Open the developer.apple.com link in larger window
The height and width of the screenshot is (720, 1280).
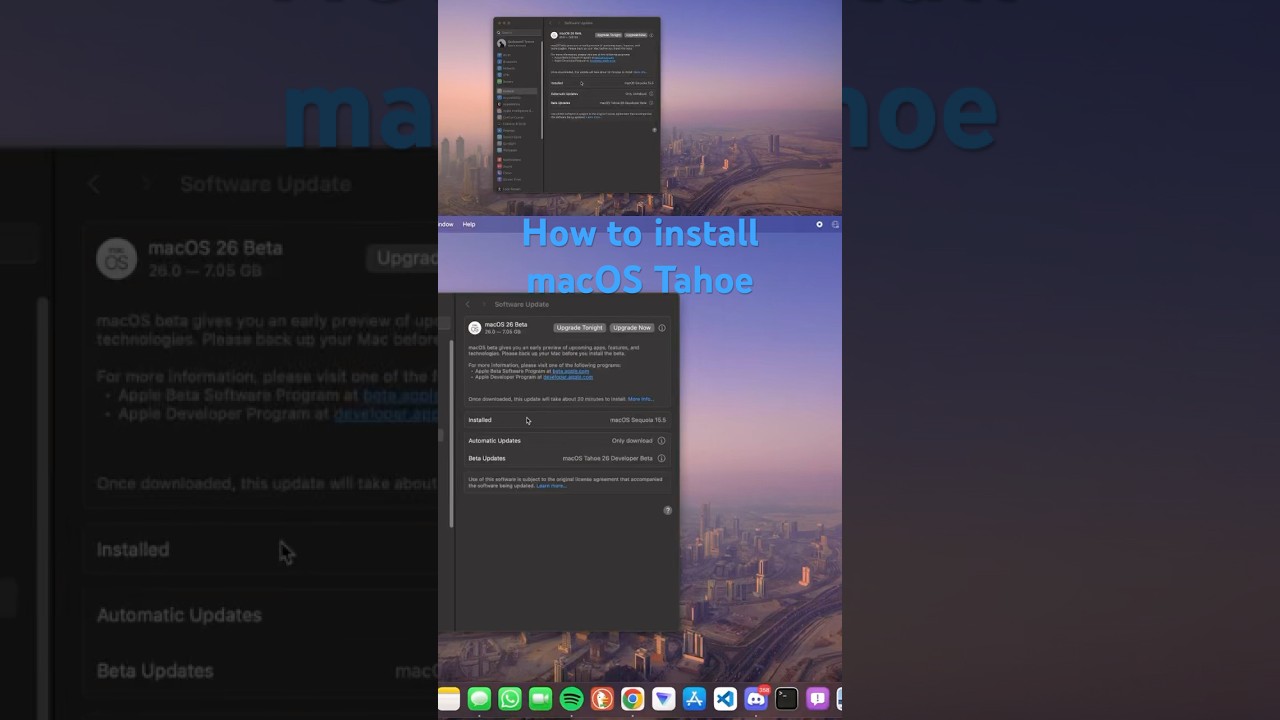[x=568, y=377]
